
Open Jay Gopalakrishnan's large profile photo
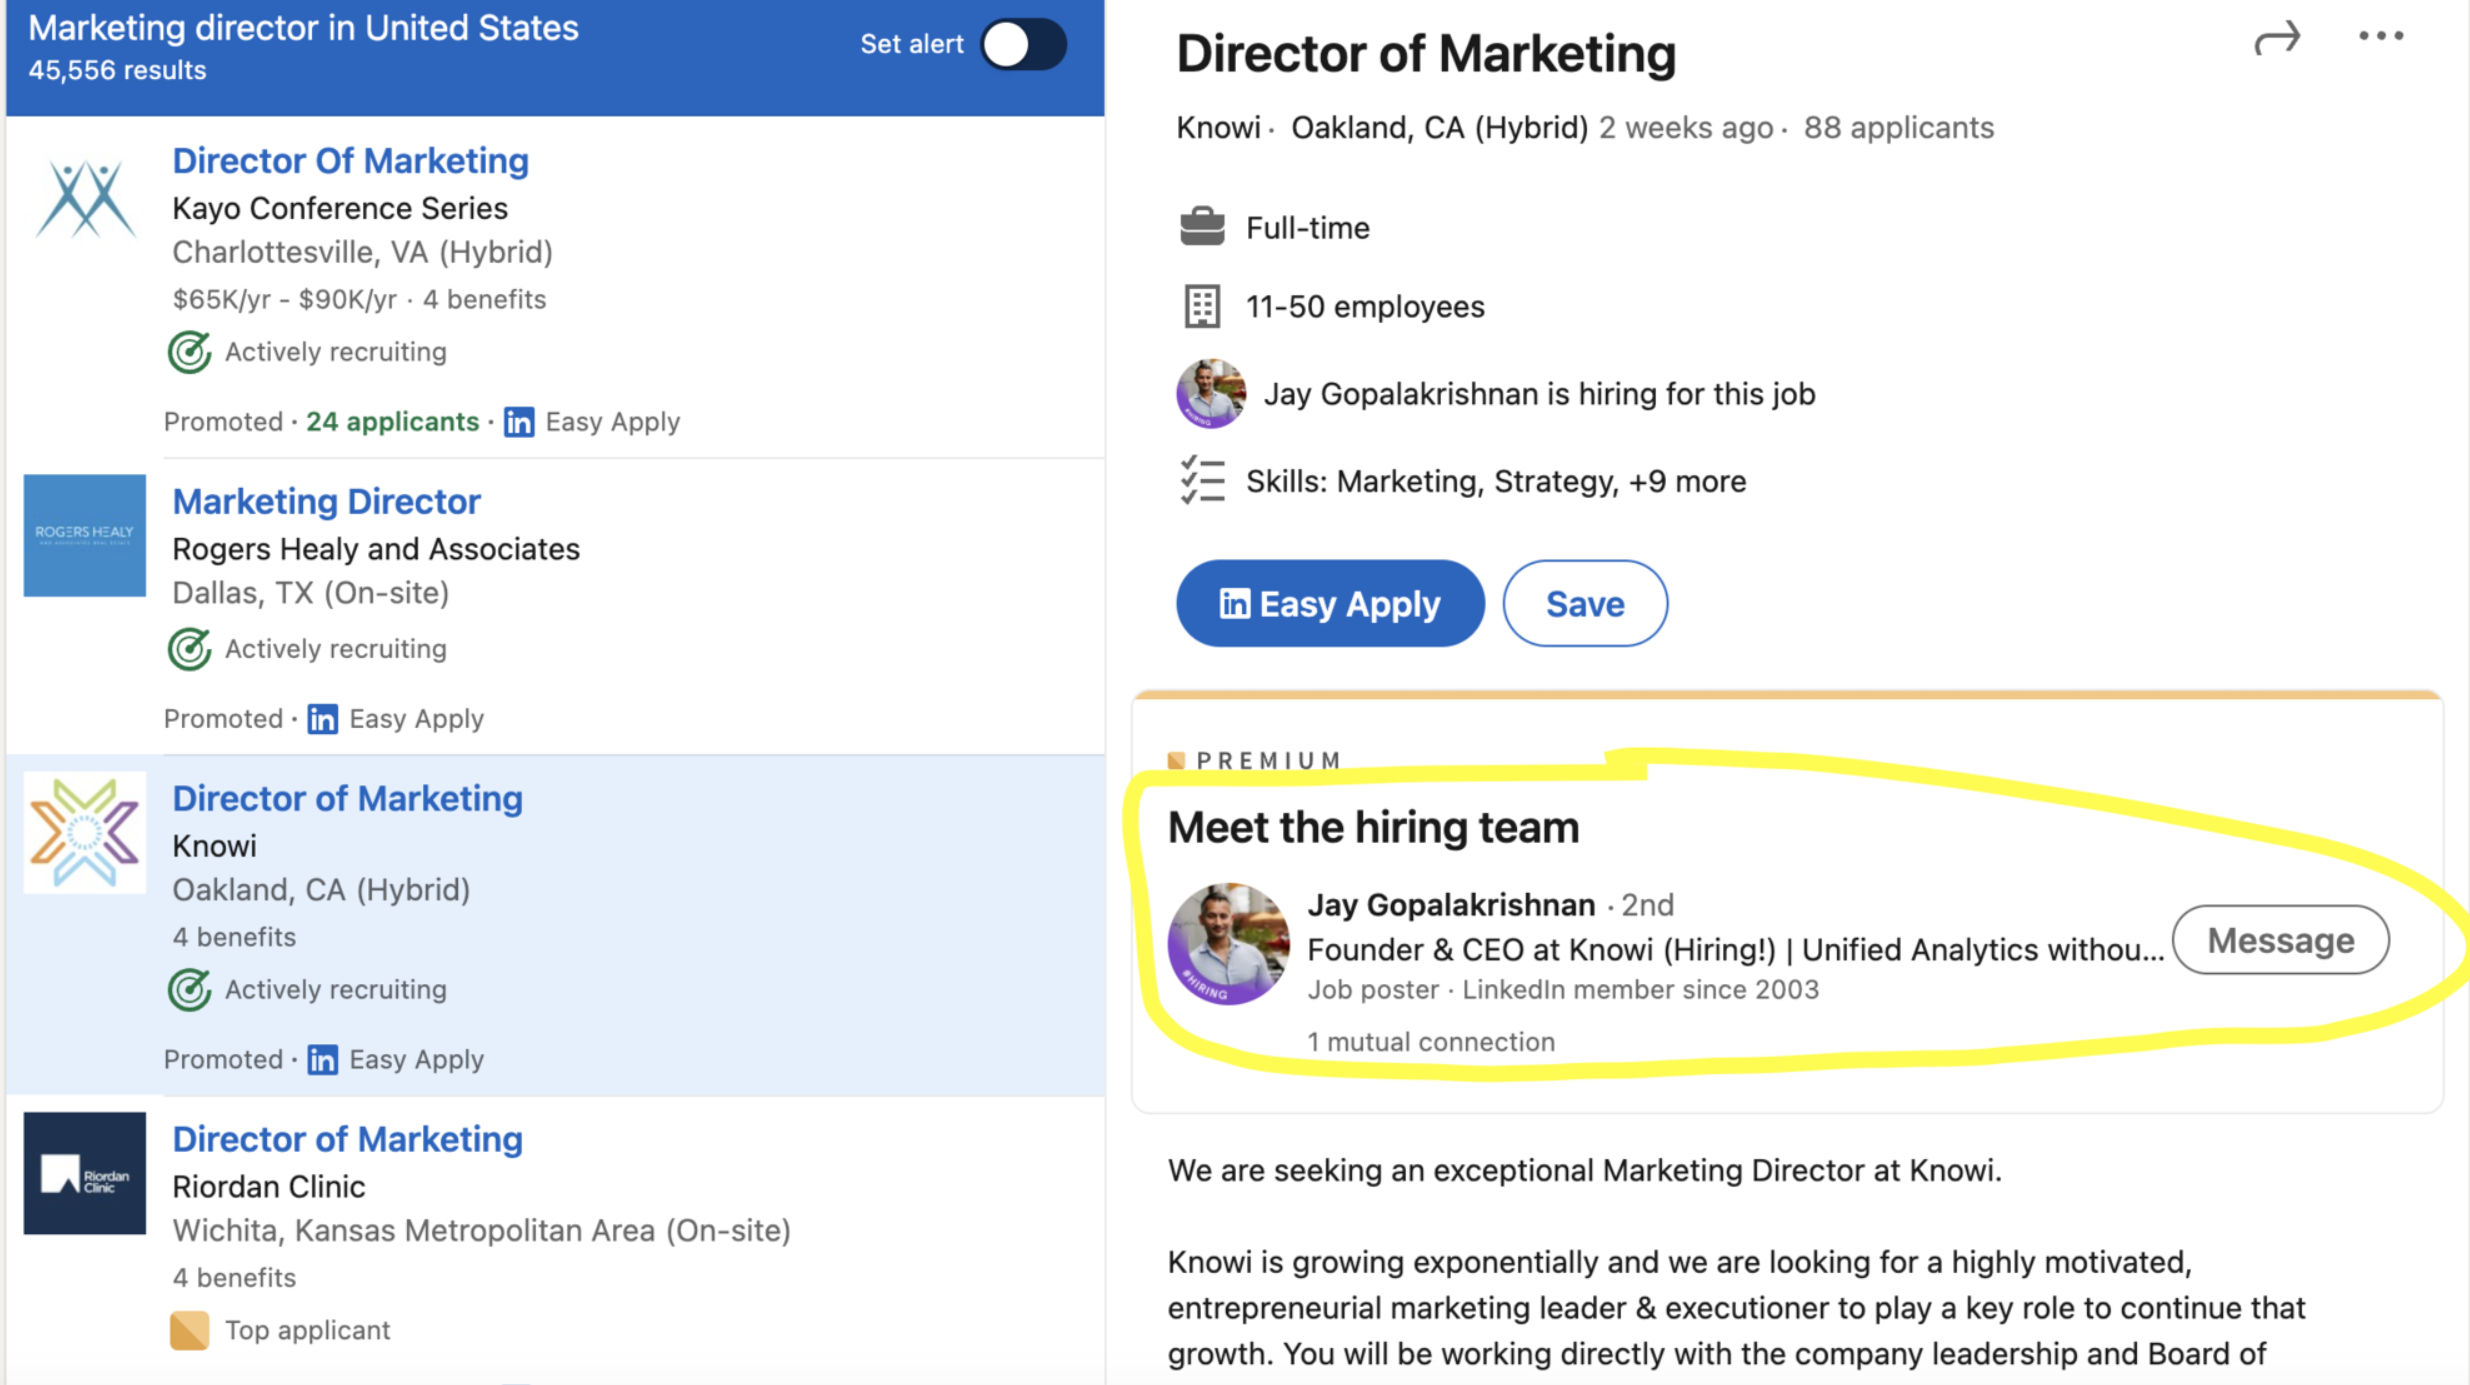[1229, 944]
